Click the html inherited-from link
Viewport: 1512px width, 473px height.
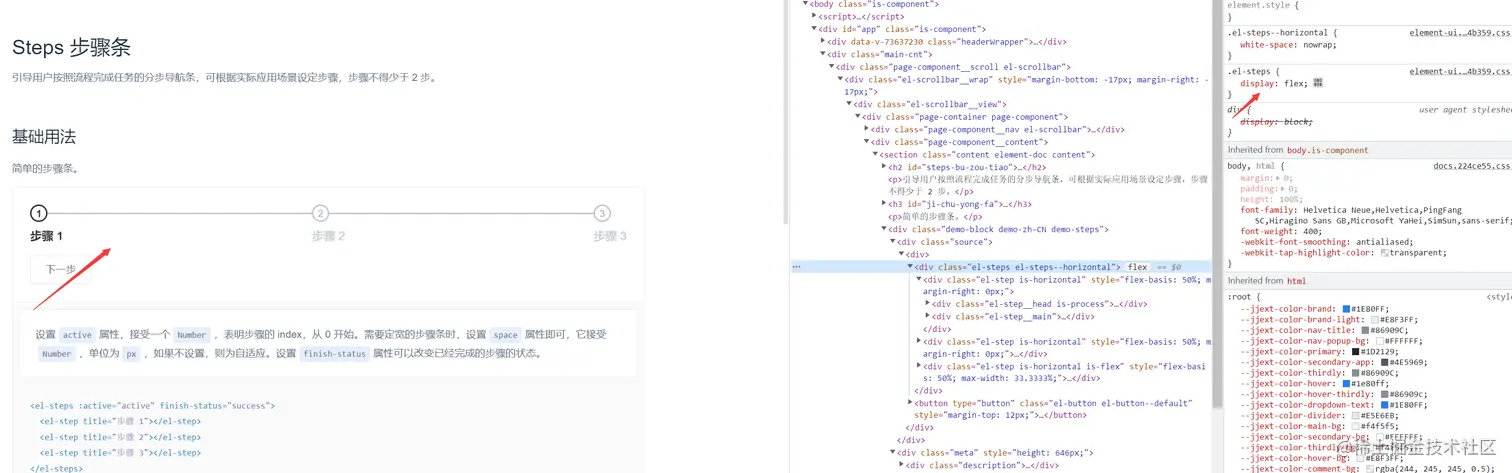[x=1296, y=281]
